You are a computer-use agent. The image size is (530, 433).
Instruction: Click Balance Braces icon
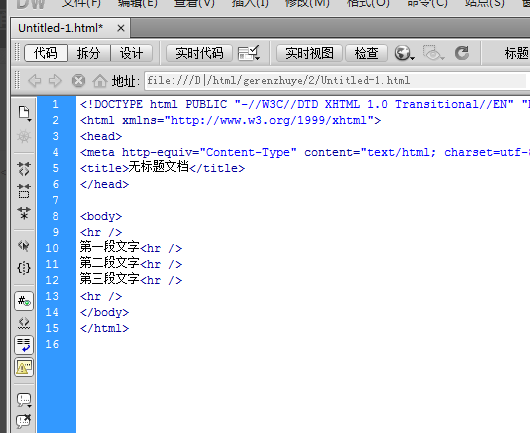(x=24, y=268)
